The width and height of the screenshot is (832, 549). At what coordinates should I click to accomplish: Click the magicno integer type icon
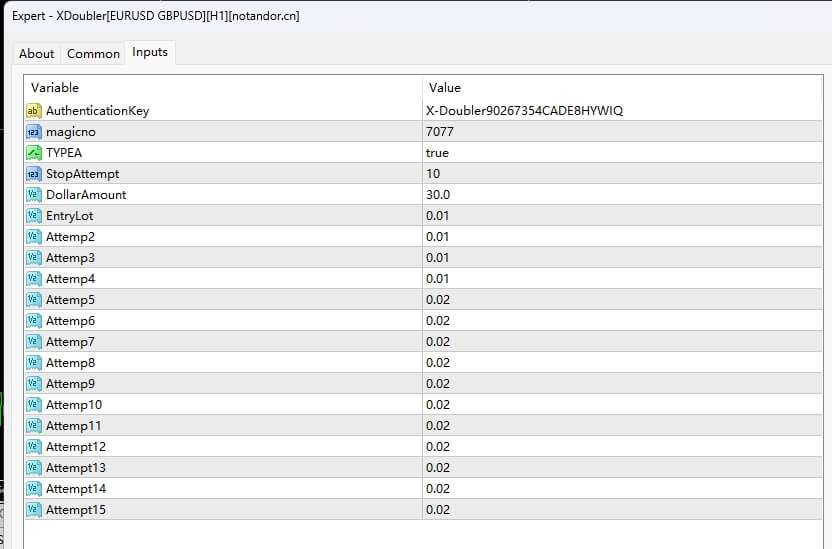click(x=33, y=132)
